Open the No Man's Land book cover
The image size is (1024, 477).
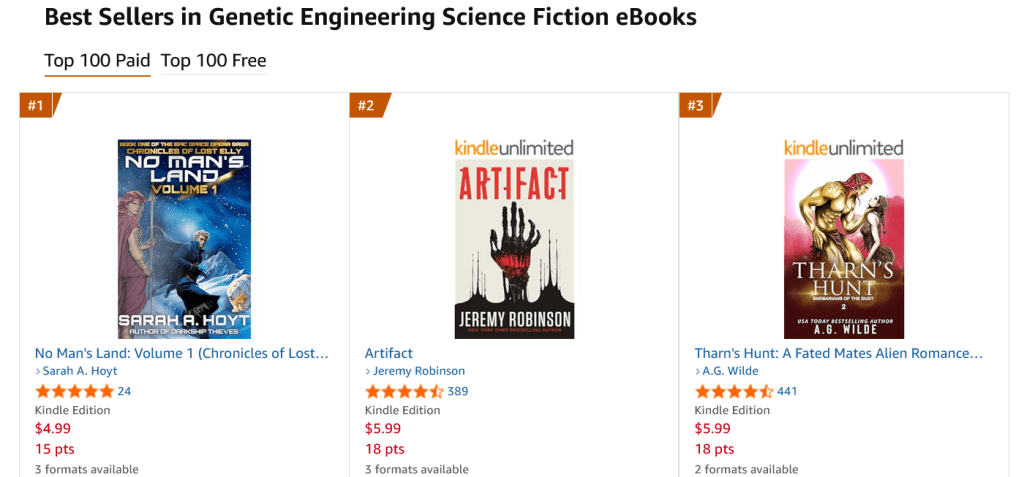[x=184, y=239]
